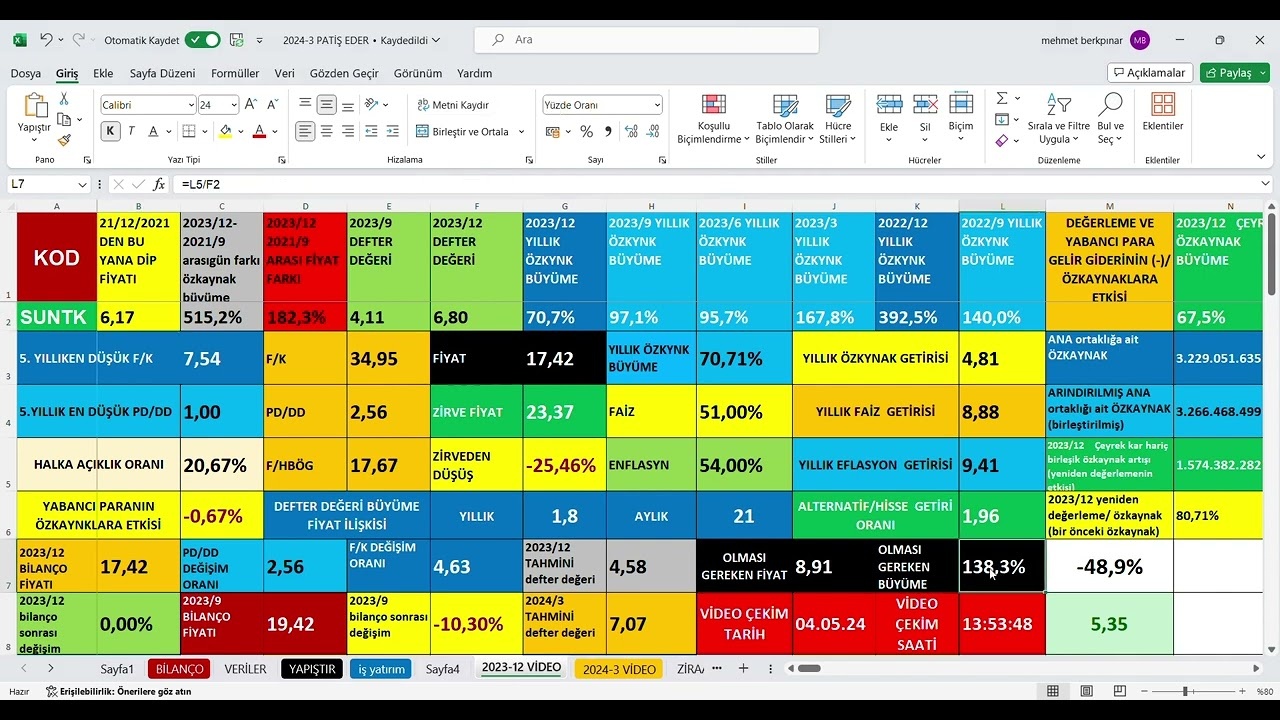The height and width of the screenshot is (720, 1280).
Task: Click the formula bar showing =L5/F2
Action: (x=715, y=184)
